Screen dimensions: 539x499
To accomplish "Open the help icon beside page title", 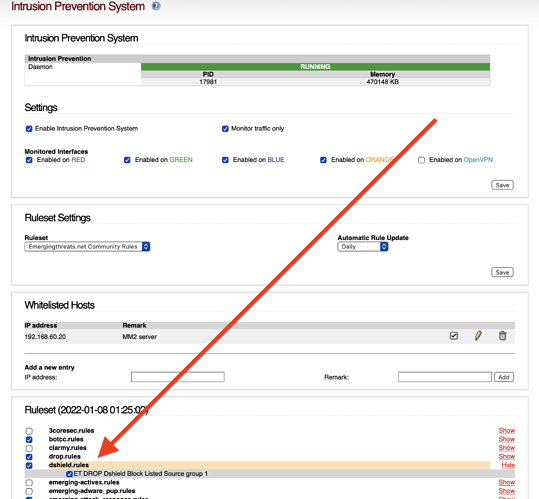I will coord(156,6).
